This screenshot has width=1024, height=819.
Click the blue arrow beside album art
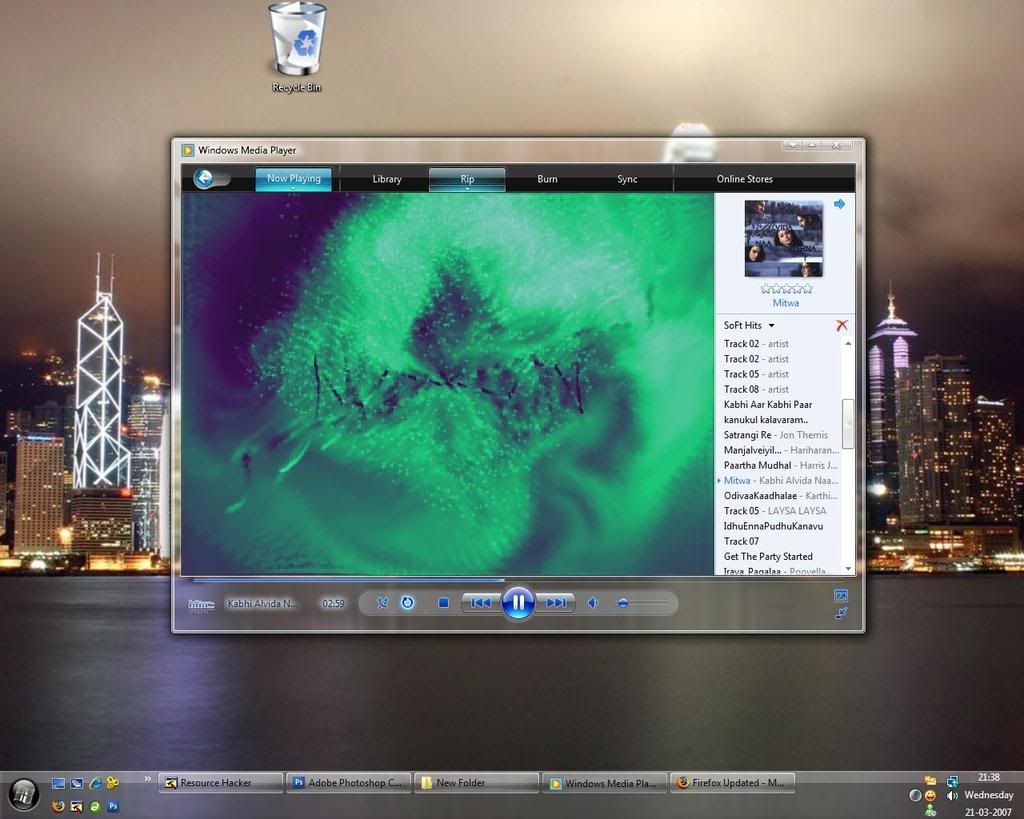[x=839, y=204]
